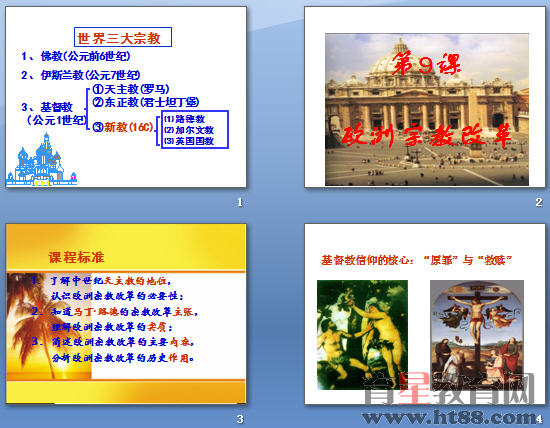Screen dimensions: 550x428
Task: Click the slide number 3 label
Action: [240, 419]
